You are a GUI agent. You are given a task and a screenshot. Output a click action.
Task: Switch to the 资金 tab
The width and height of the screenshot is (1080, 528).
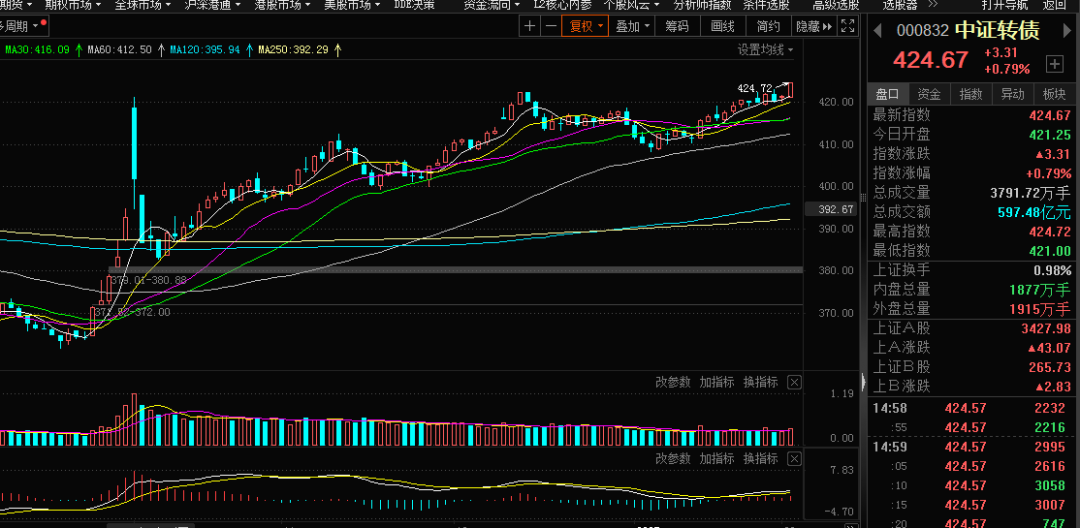(929, 94)
